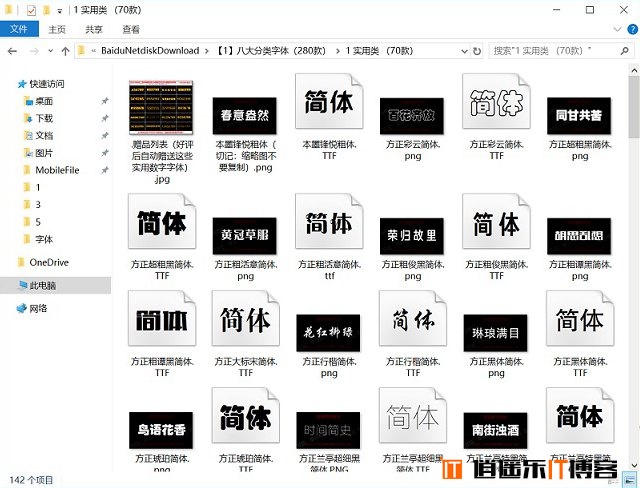Click 【1】八大分类字体 (280款) breadcrumb
The height and width of the screenshot is (488, 640).
pyautogui.click(x=272, y=51)
